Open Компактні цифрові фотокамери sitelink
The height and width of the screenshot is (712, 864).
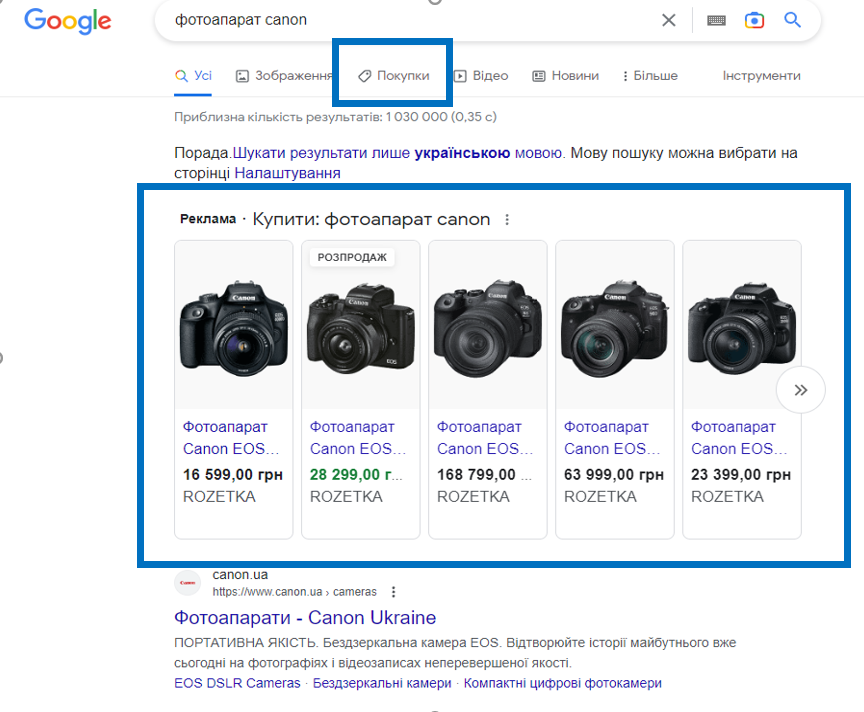tap(563, 683)
